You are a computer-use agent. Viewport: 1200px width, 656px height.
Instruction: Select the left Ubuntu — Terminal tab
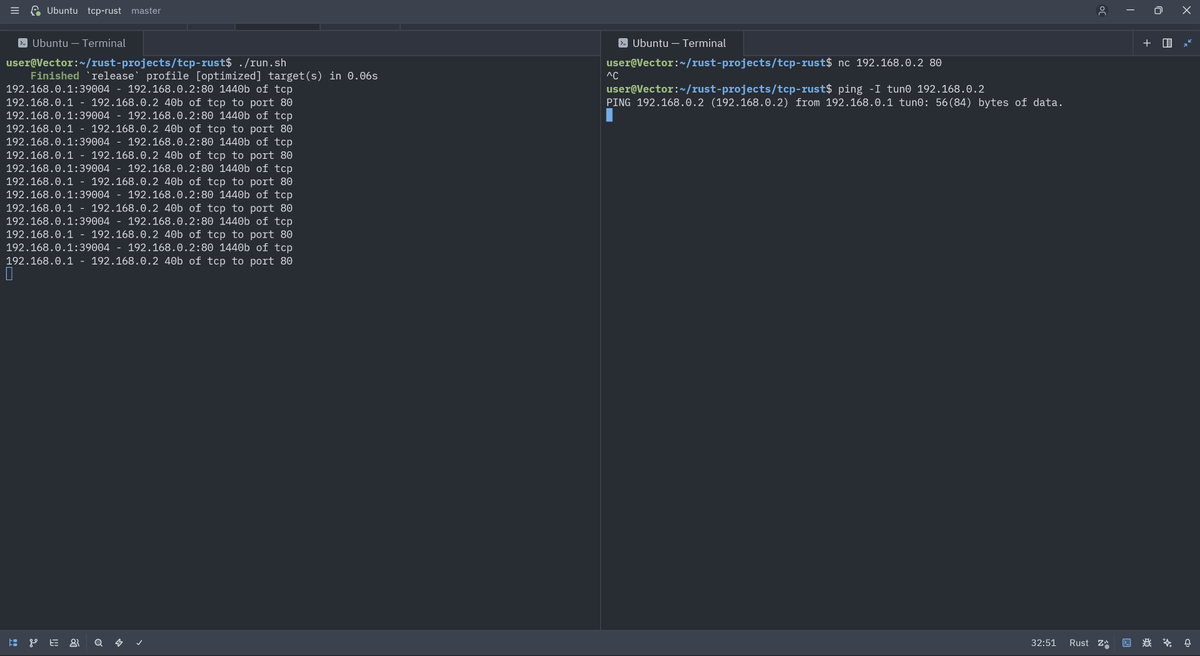tap(72, 43)
